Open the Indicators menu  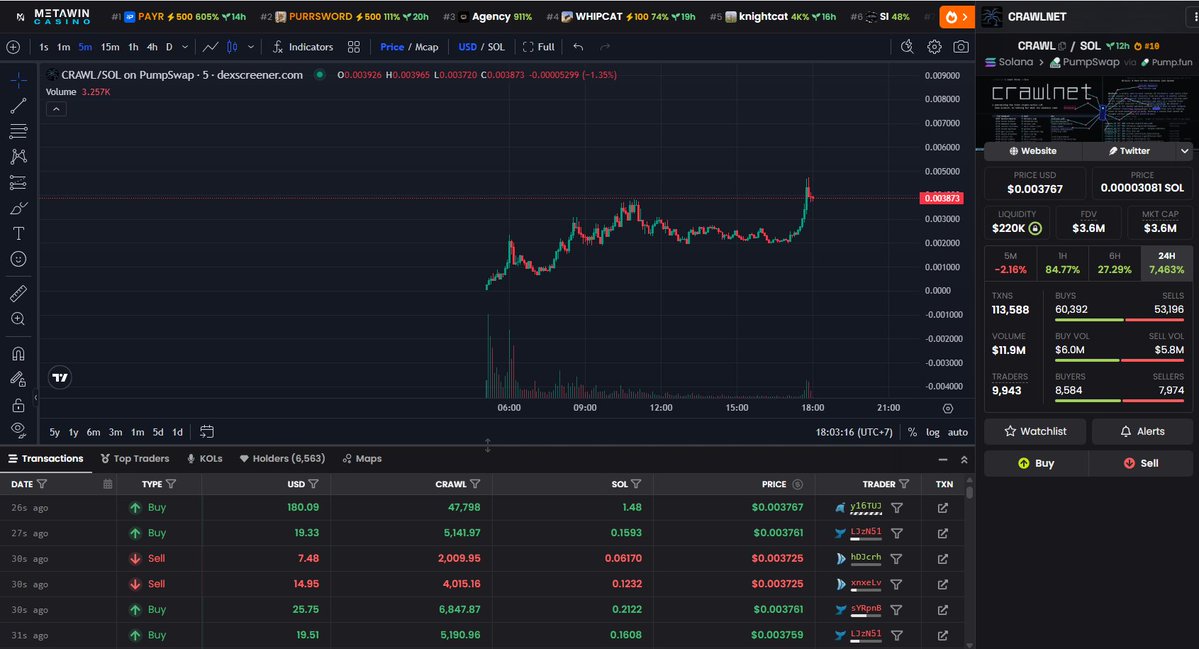303,47
